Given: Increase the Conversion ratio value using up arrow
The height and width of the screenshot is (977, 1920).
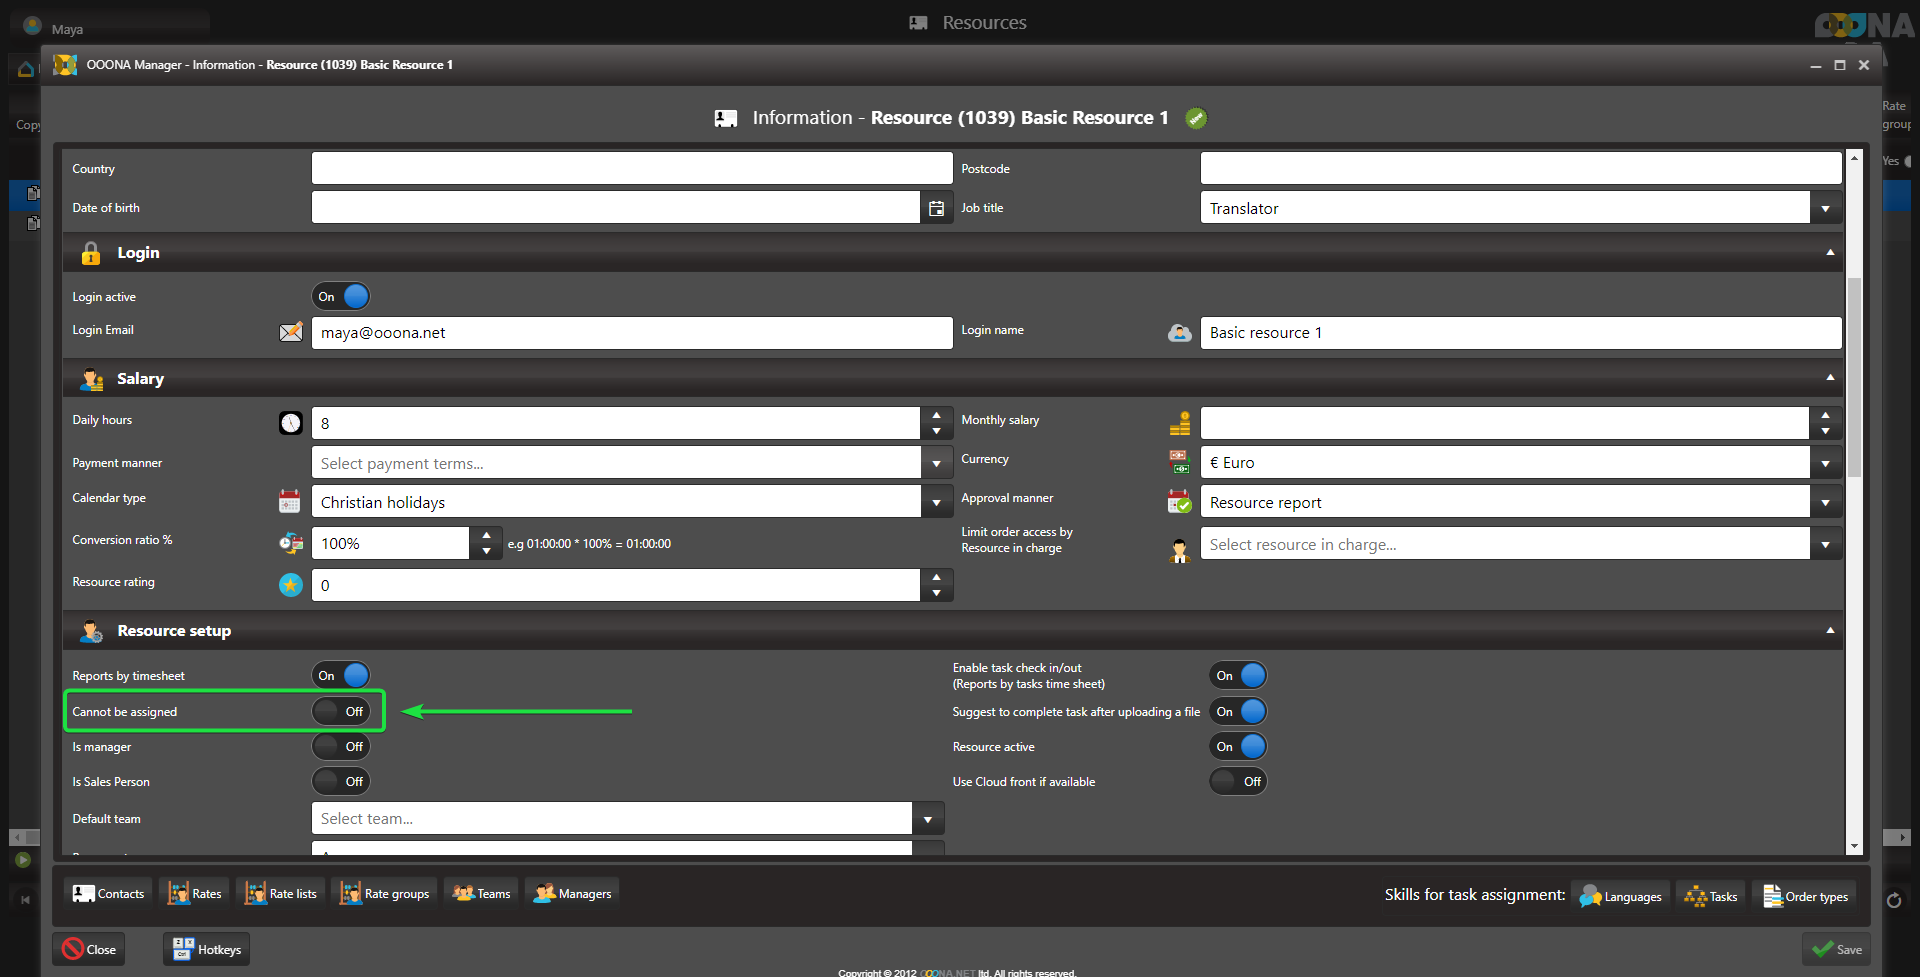Looking at the screenshot, I should pos(486,535).
